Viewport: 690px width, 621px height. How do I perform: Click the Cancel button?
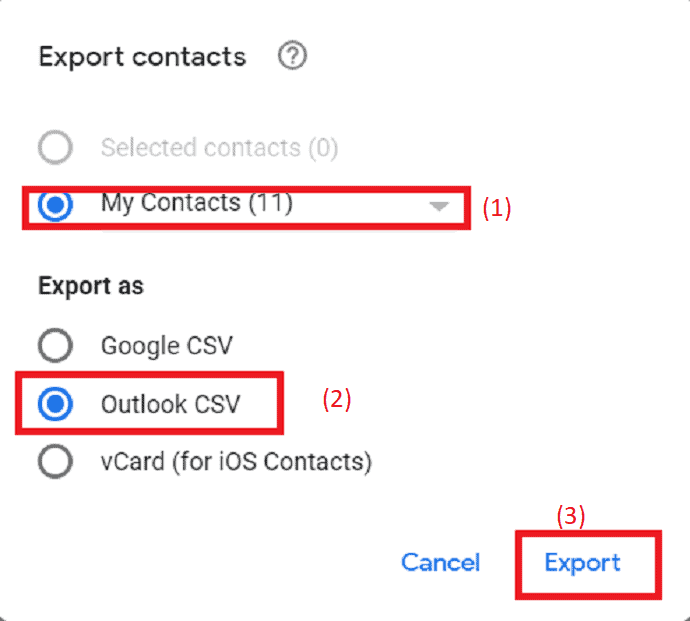coord(440,562)
